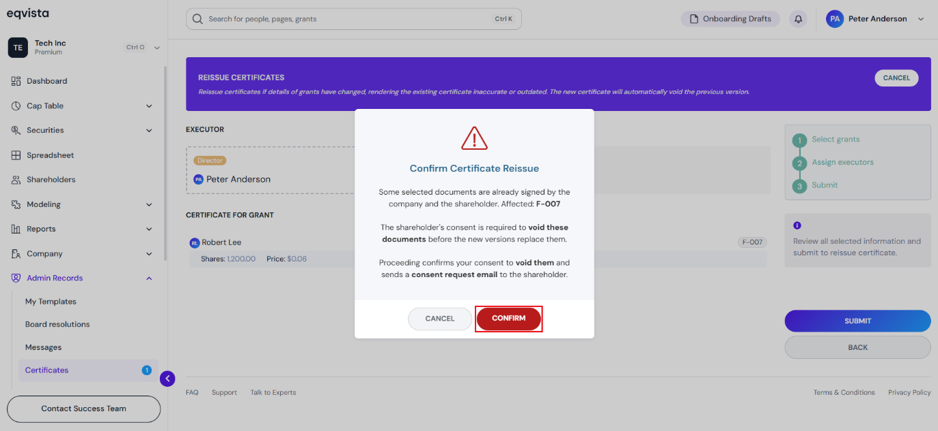Expand the Company menu chevron
The height and width of the screenshot is (431, 938).
click(x=149, y=254)
